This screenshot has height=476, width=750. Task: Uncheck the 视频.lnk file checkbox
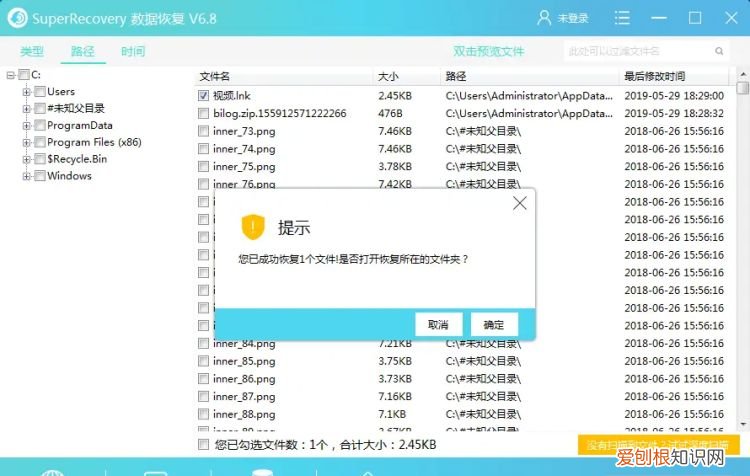coord(203,96)
